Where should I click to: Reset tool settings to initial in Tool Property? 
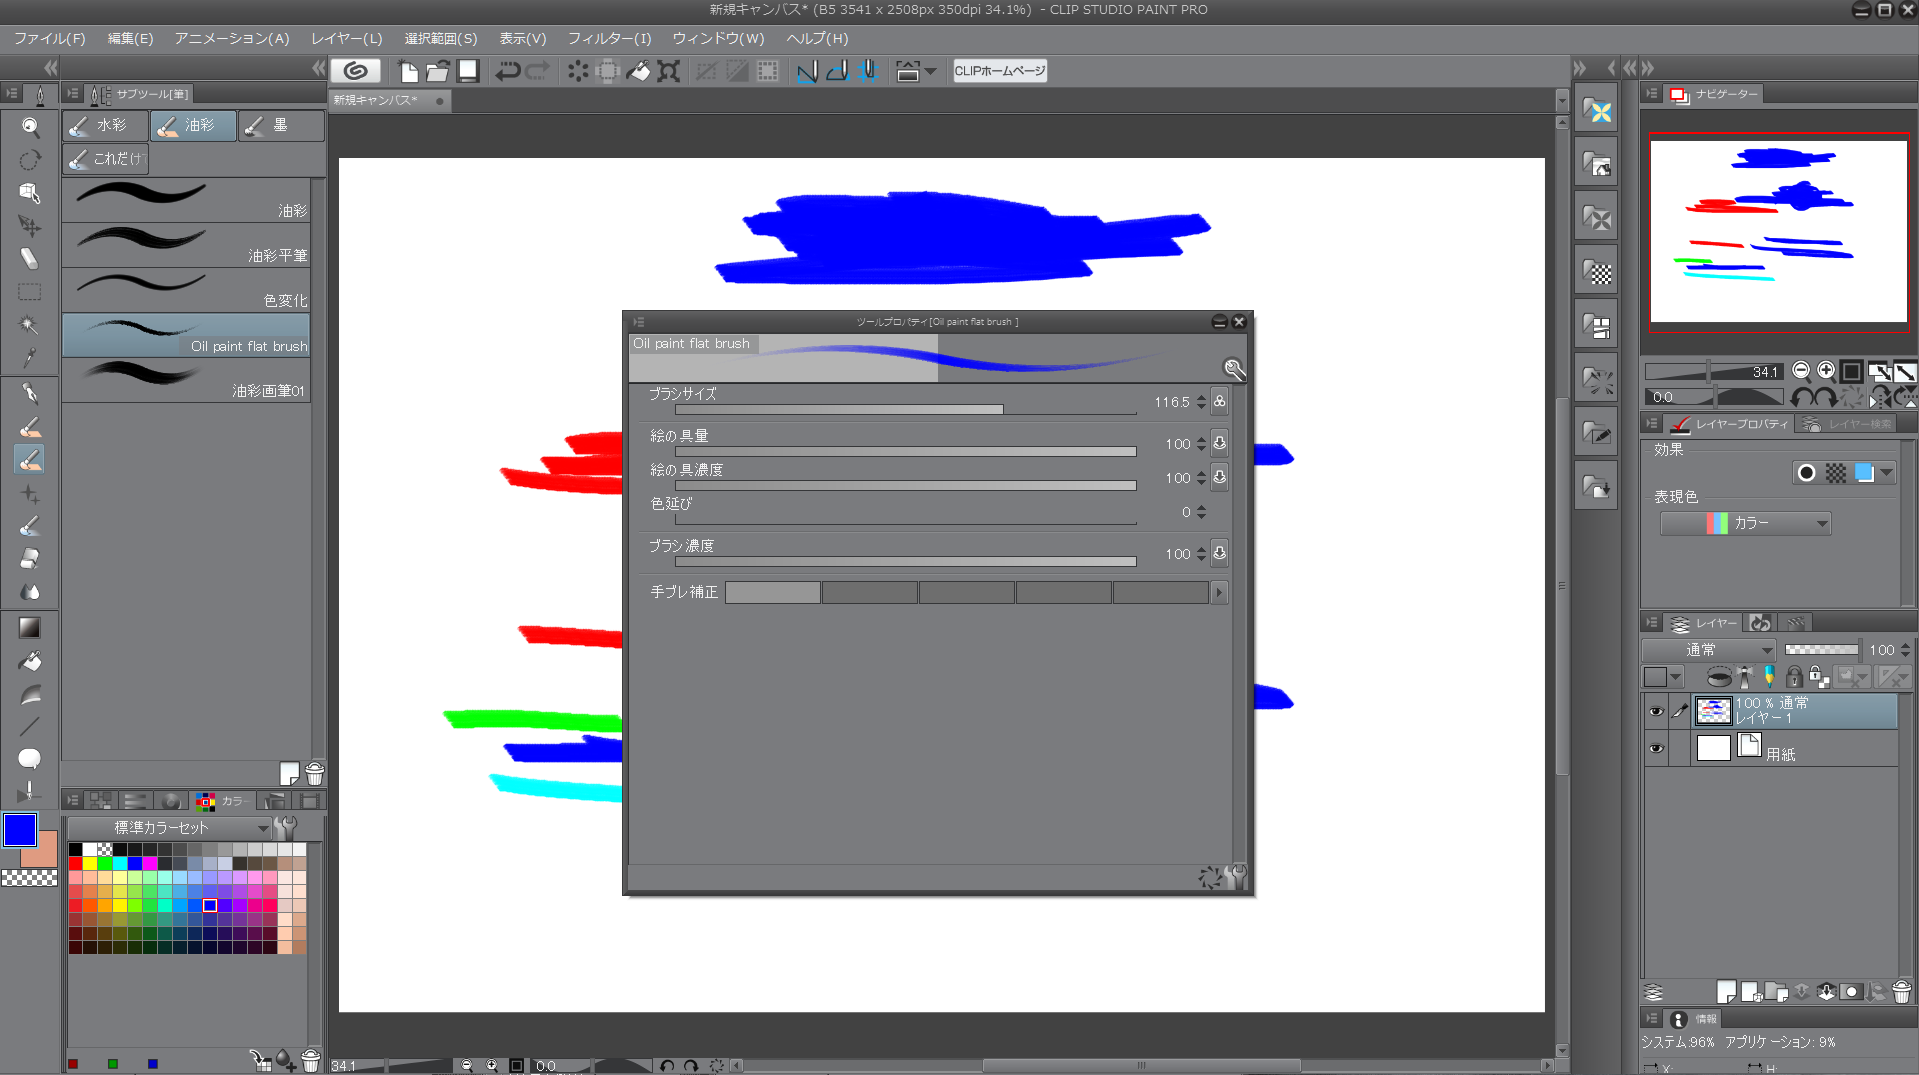click(x=1210, y=877)
